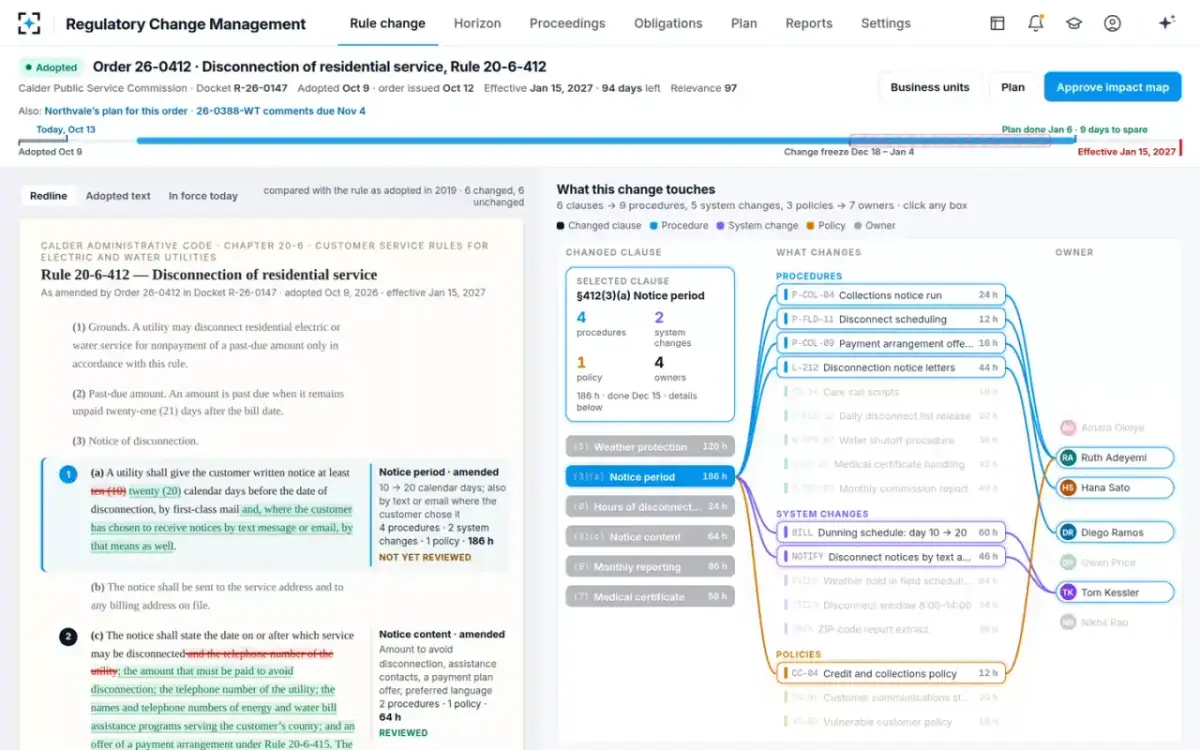The image size is (1200, 750).
Task: Open the AI sparkle assistant icon
Action: coord(1165,23)
